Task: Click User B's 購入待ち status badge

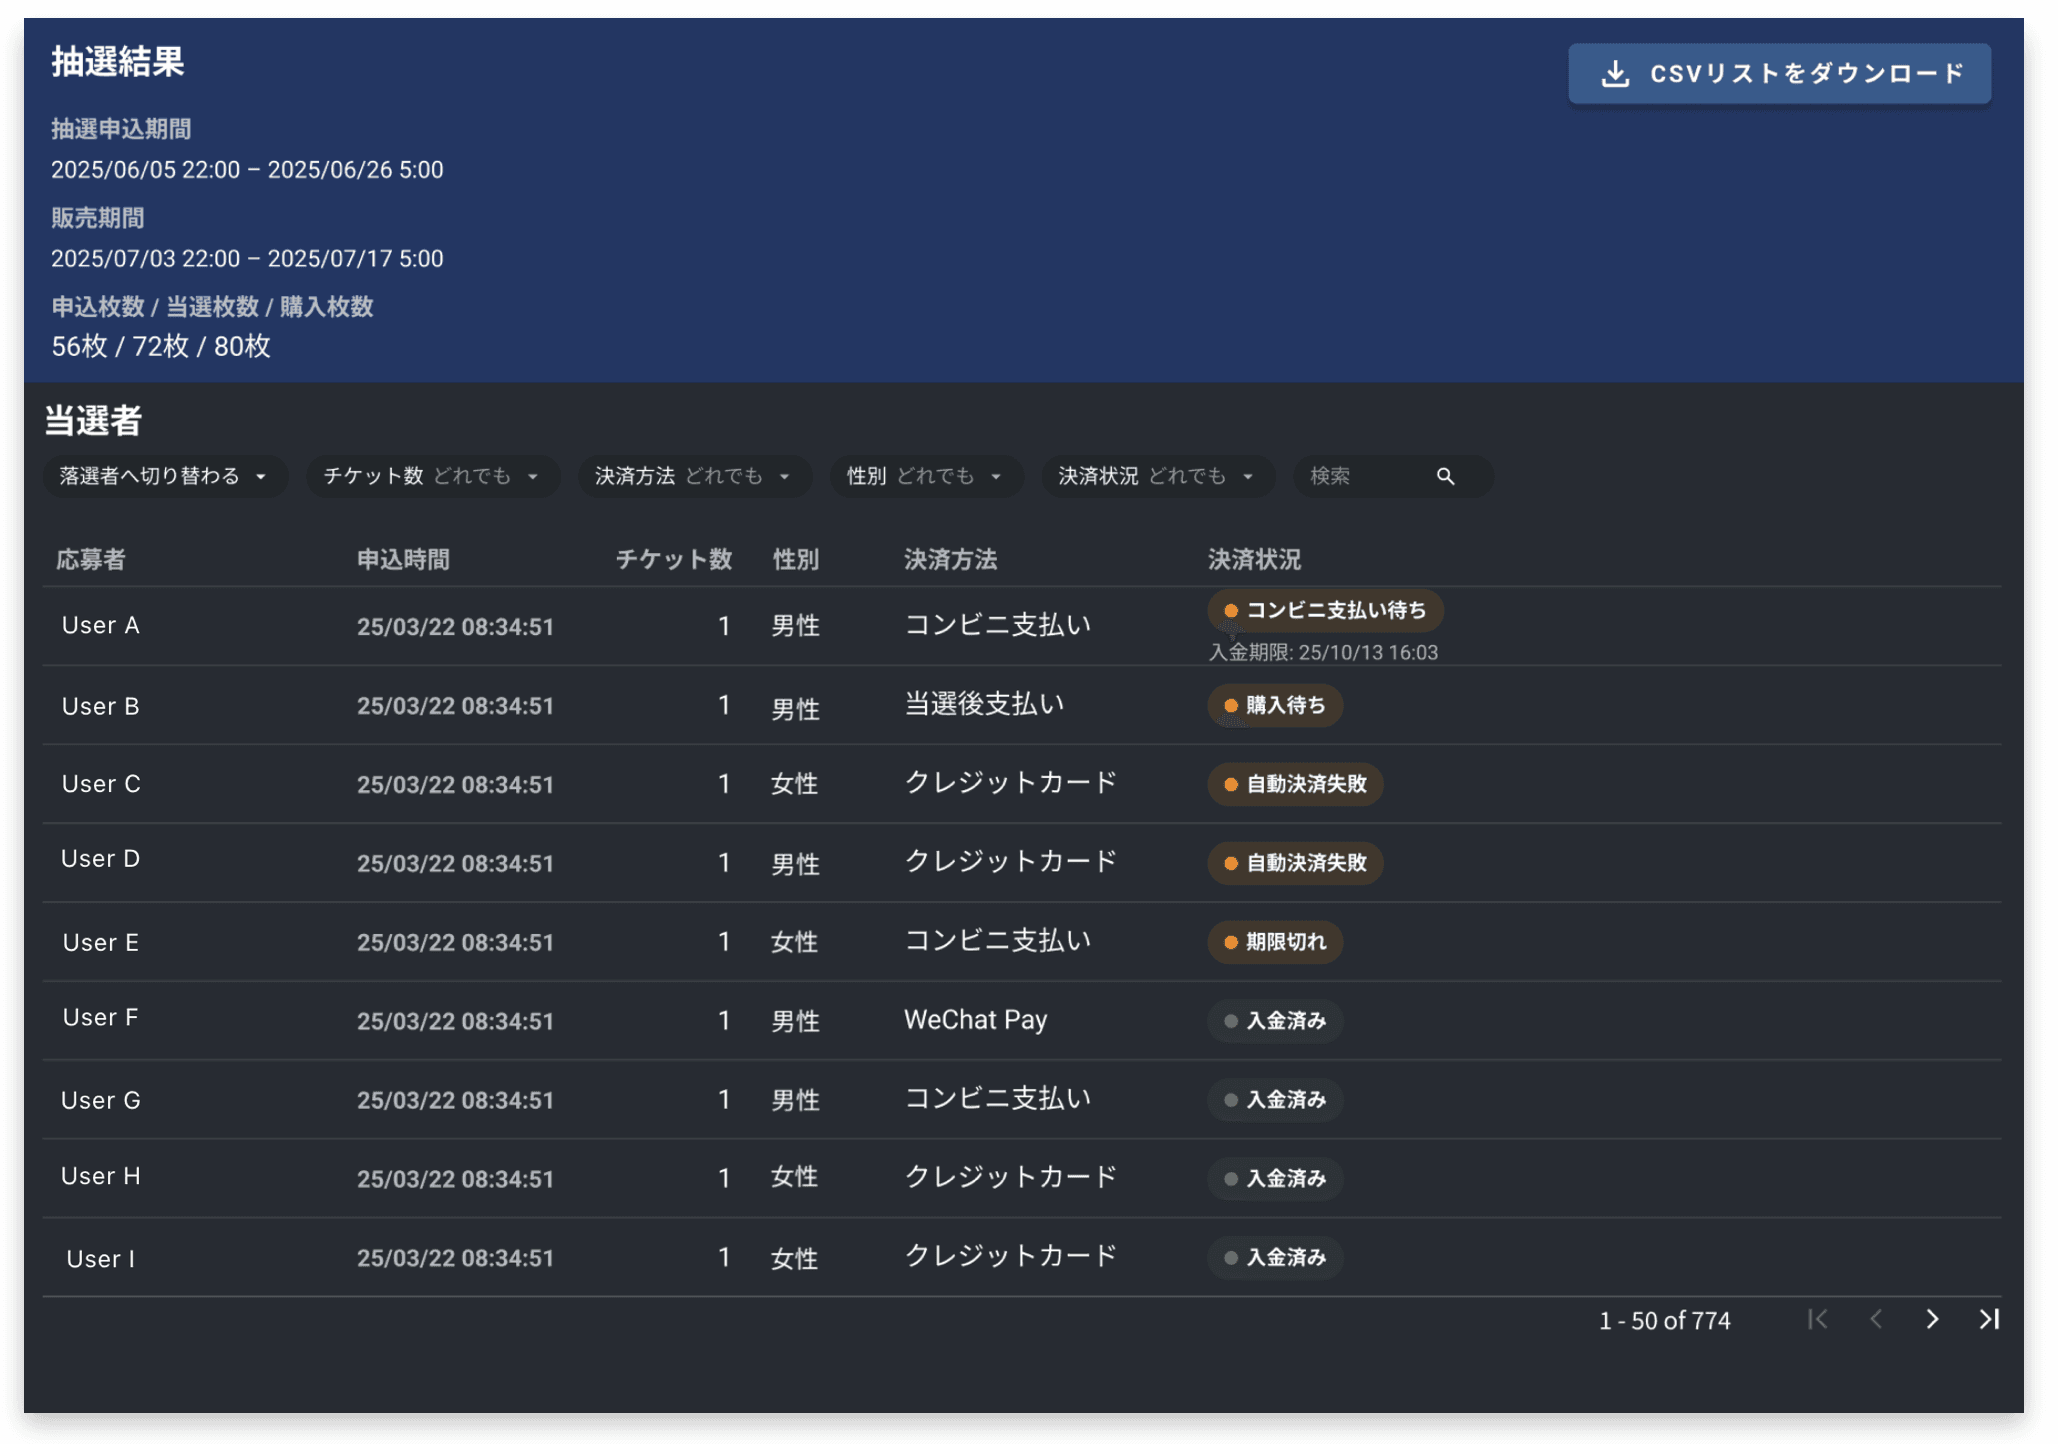Action: (1273, 706)
